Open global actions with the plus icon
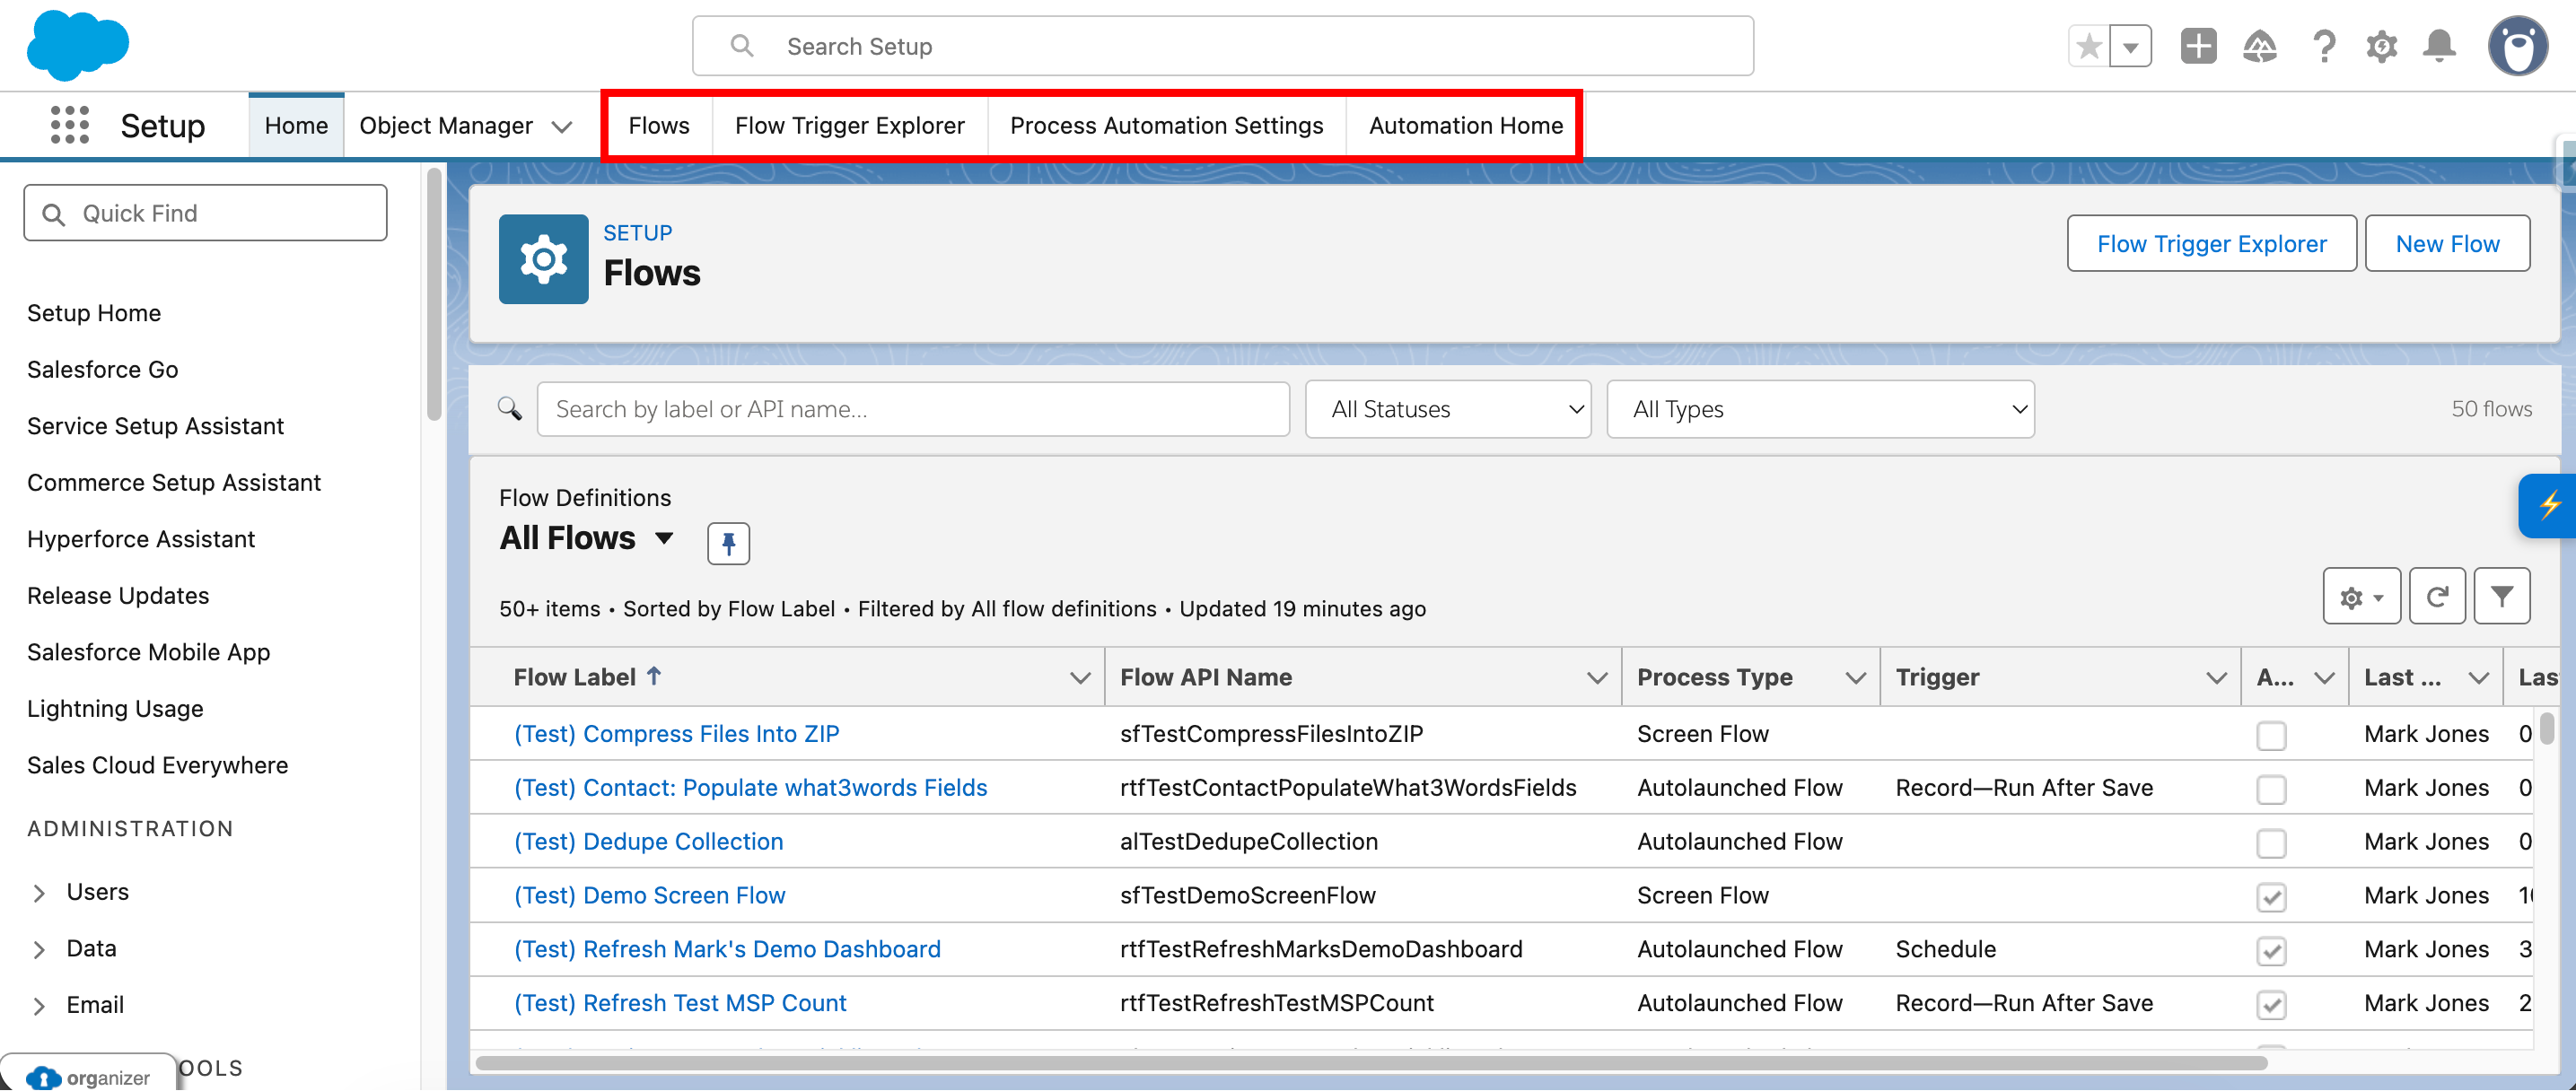Image resolution: width=2576 pixels, height=1091 pixels. (x=2197, y=46)
